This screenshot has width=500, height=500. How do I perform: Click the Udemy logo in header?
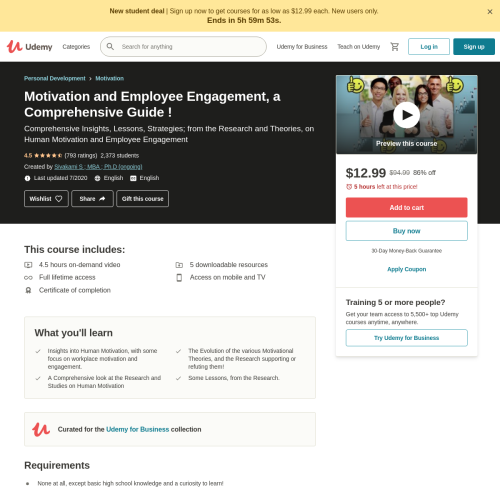(x=30, y=47)
